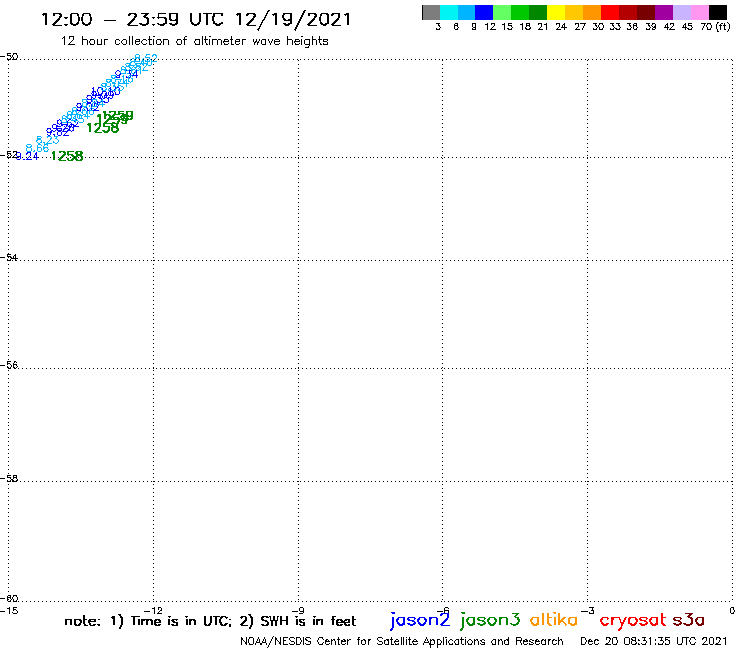740x650 pixels.
Task: Click the black swatch ending the legend
Action: (718, 12)
